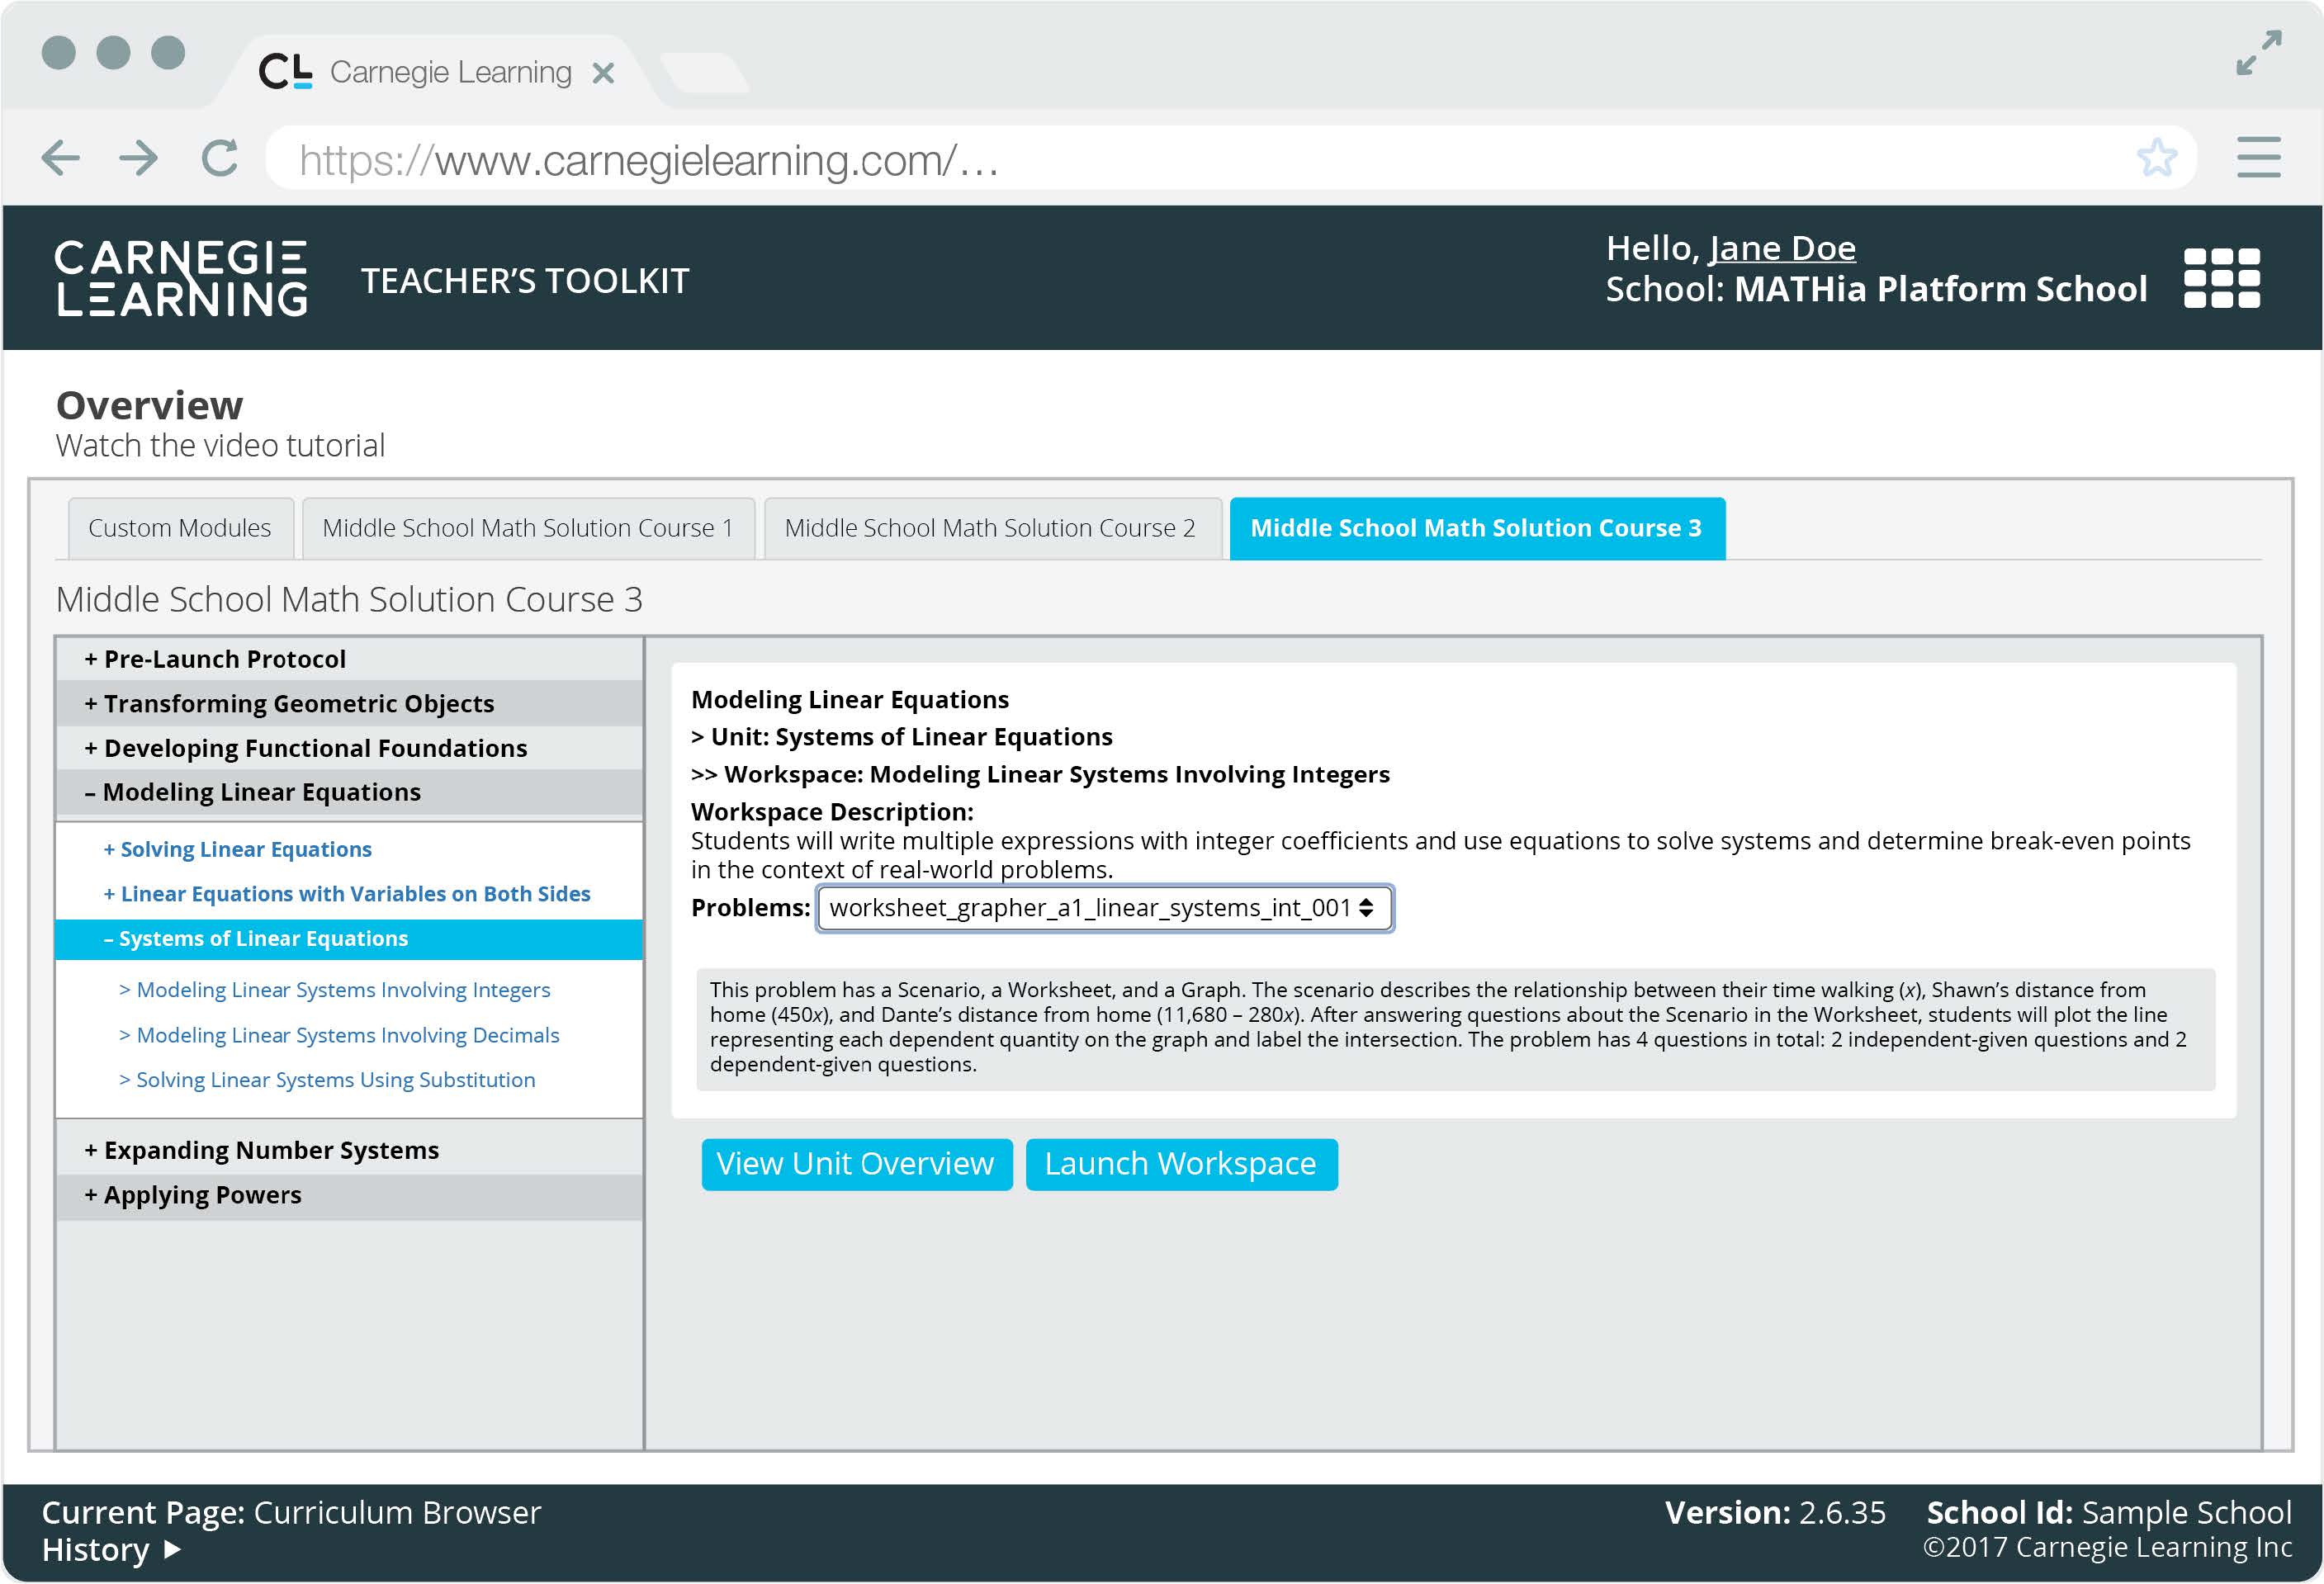Expand Applying Powers module
The image size is (2324, 1584).
pos(349,1195)
